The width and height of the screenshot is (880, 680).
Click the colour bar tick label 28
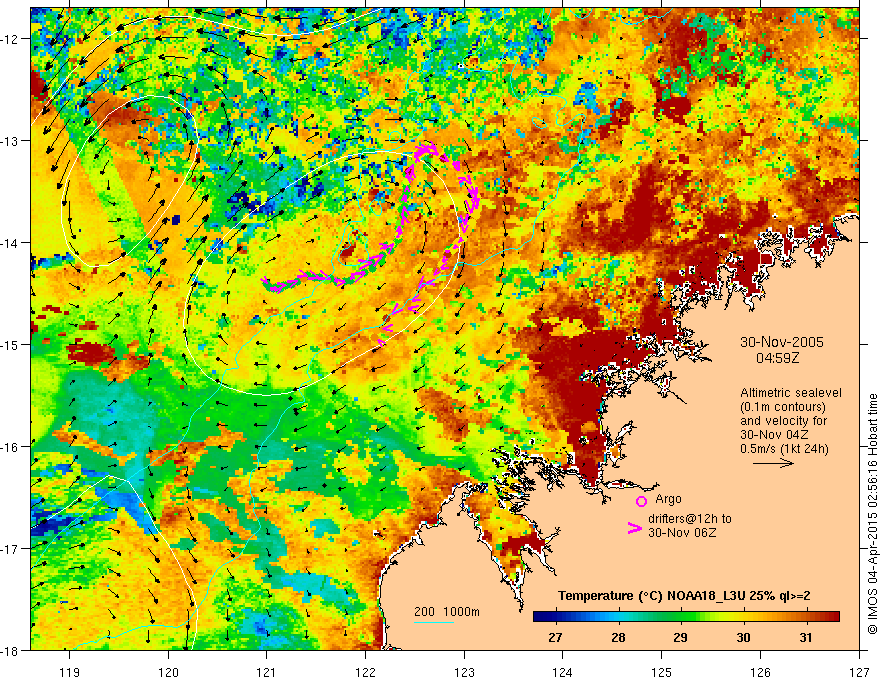point(618,638)
